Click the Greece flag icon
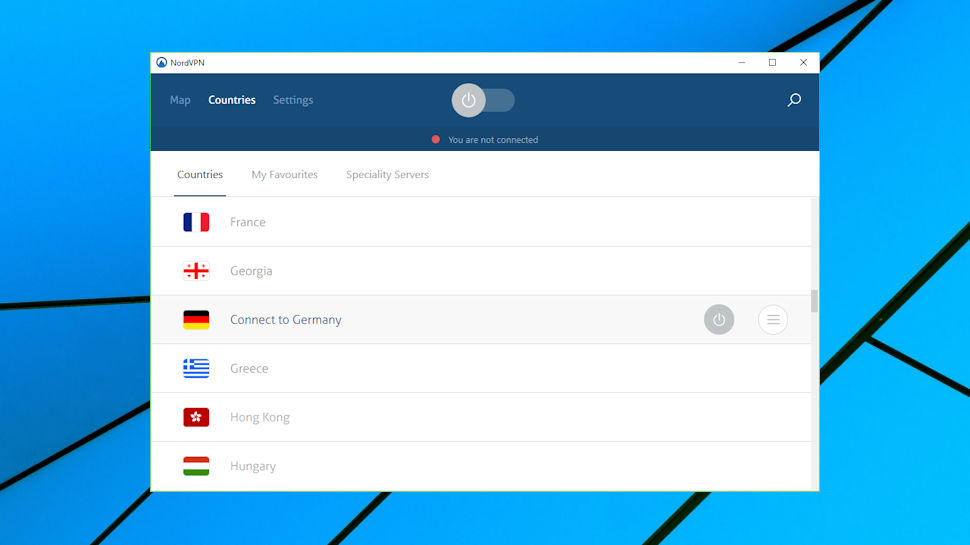 tap(196, 369)
